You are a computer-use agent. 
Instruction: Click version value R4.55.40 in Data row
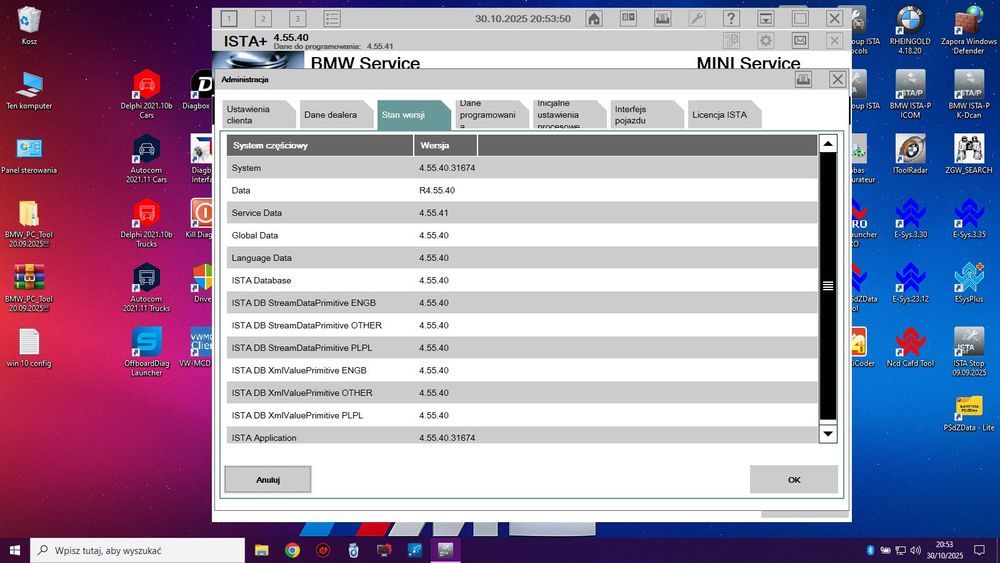(x=437, y=191)
